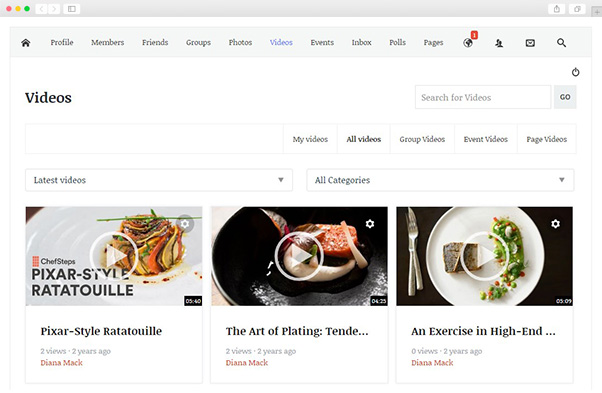602x393 pixels.
Task: Go to the home icon in navigation
Action: pyautogui.click(x=26, y=43)
